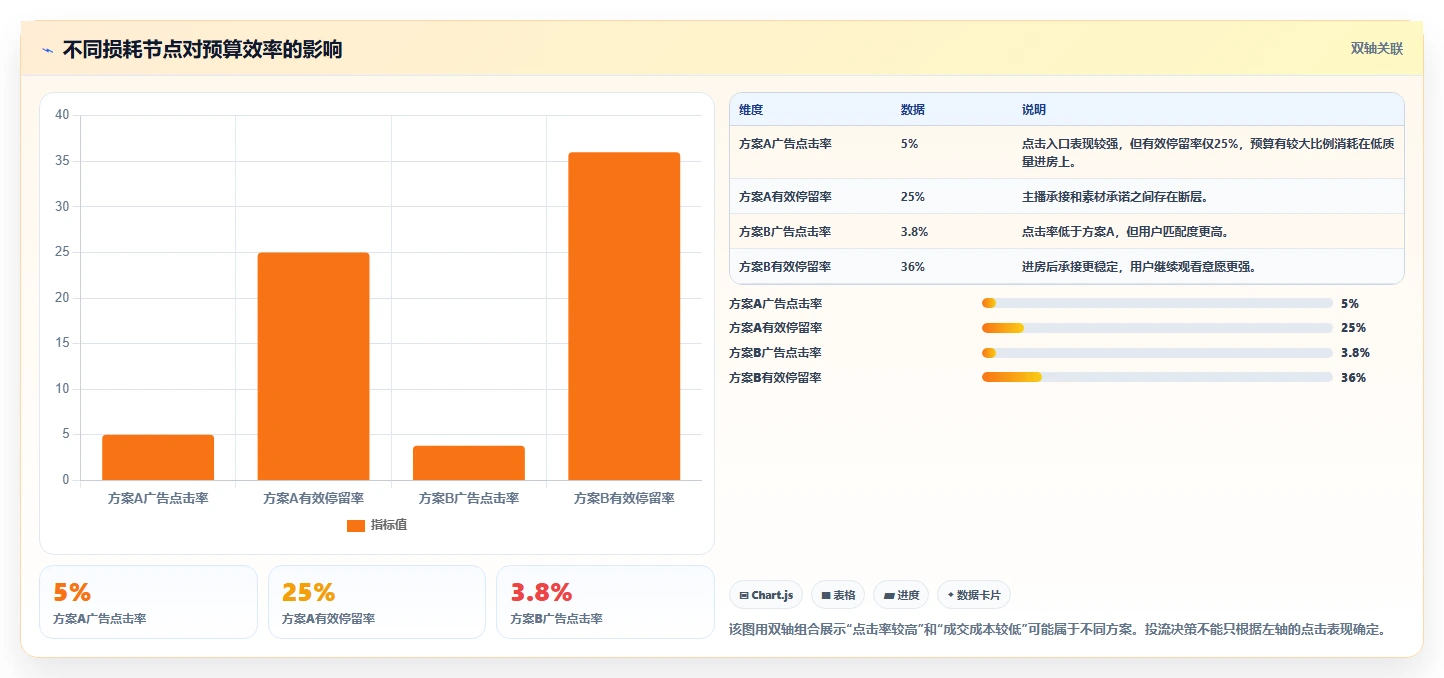Click the progress list label 方案B有效停留率
The width and height of the screenshot is (1444, 678).
click(x=775, y=378)
